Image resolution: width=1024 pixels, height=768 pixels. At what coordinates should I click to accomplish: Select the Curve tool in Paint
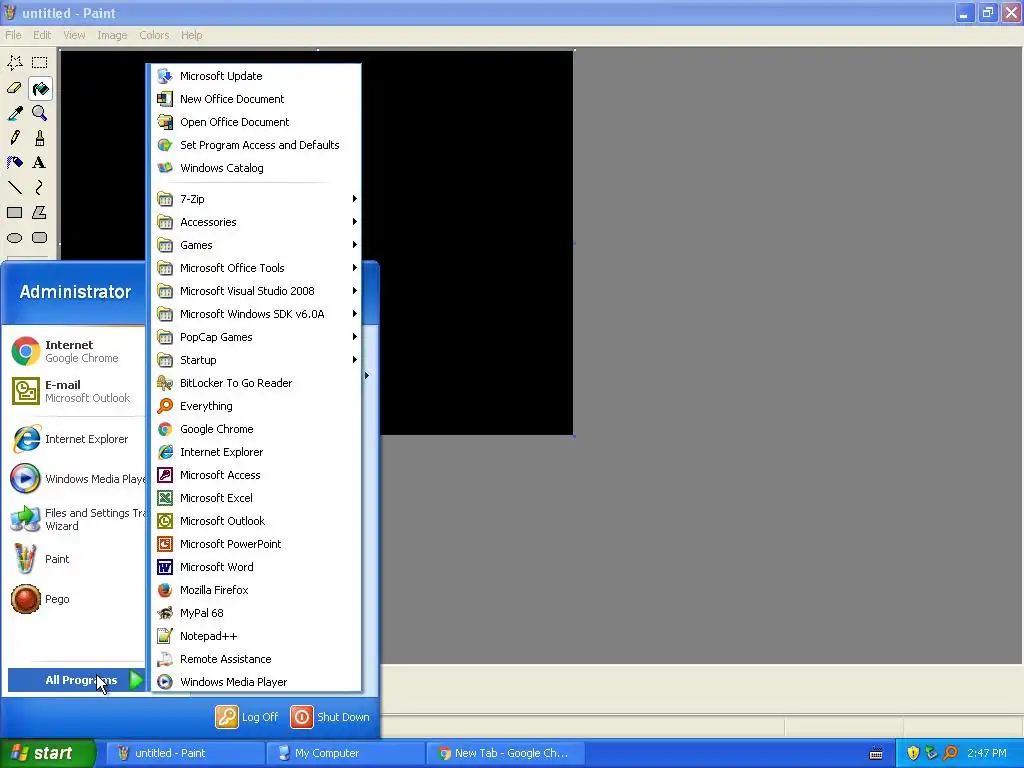pos(39,187)
